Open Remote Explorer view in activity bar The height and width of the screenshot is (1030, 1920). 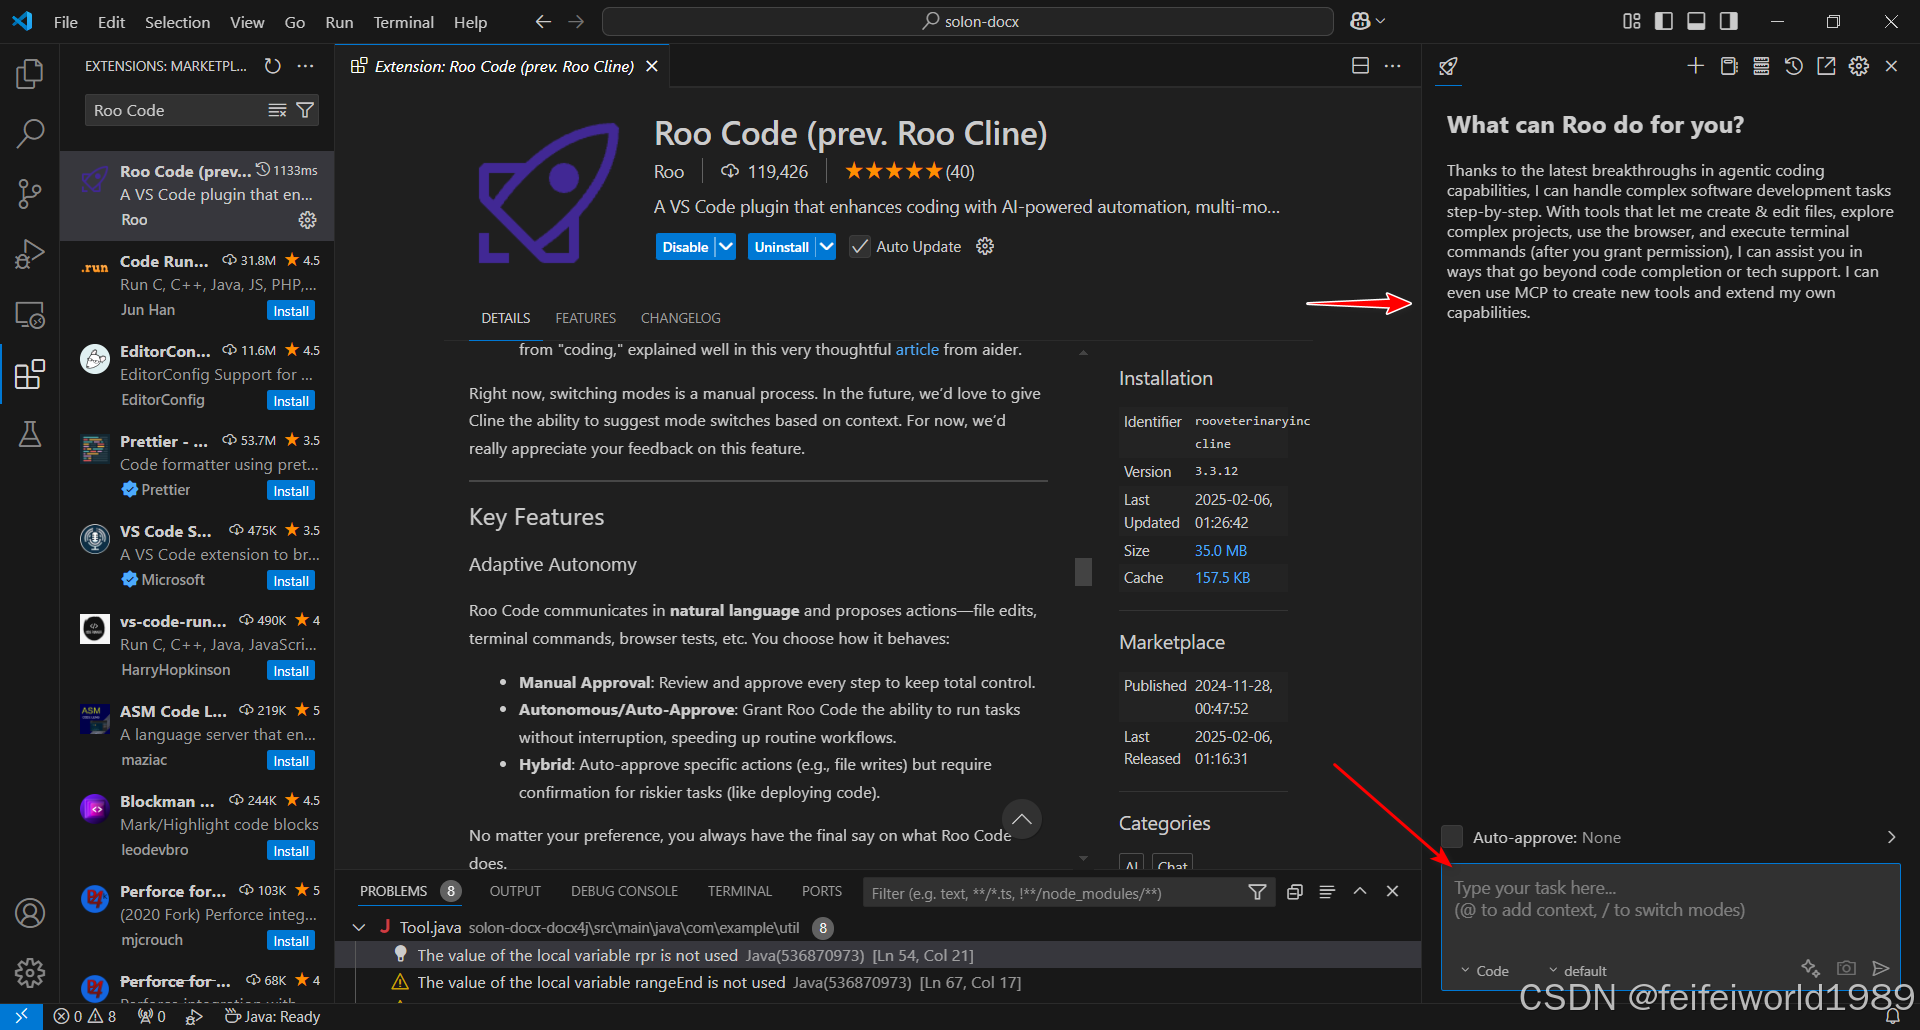(x=30, y=315)
